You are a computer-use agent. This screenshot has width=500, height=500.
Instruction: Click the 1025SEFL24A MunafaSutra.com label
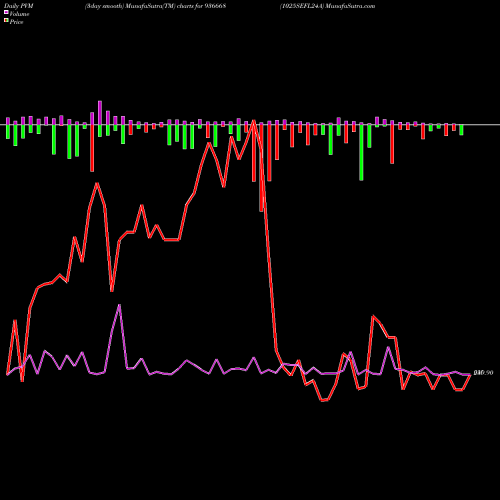pyautogui.click(x=327, y=6)
